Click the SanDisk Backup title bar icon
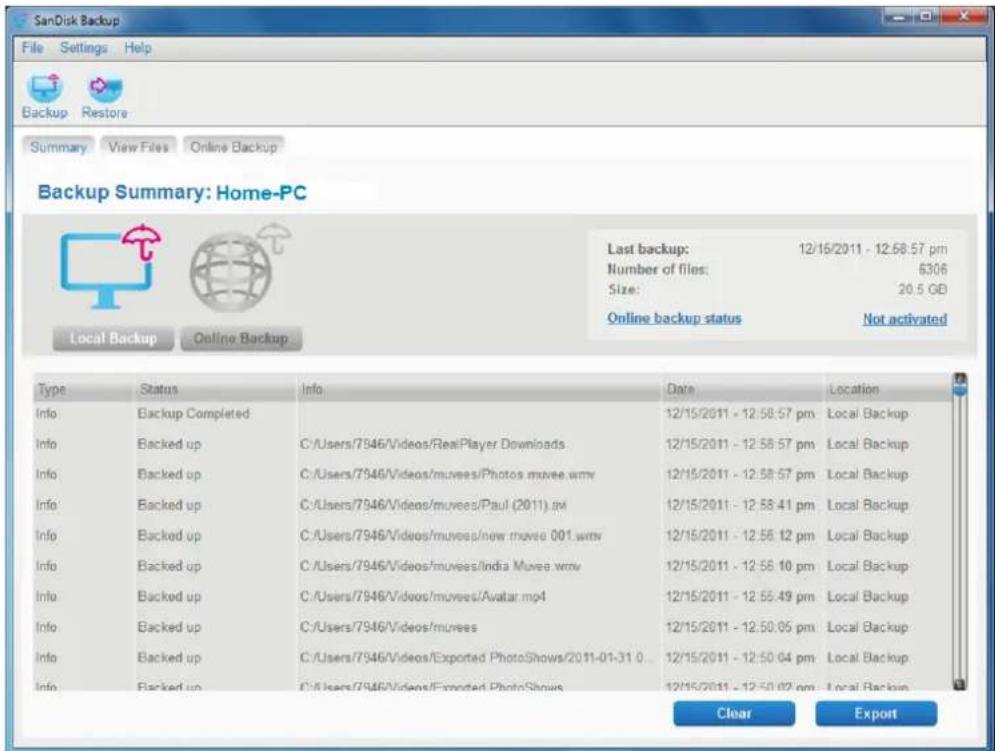Viewport: 995px width, 751px height. point(22,20)
